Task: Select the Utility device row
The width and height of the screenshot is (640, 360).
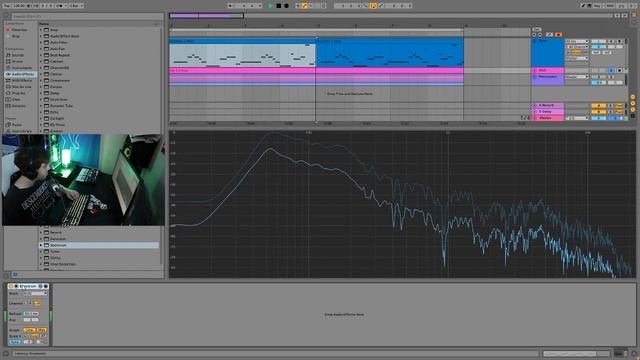Action: [99, 258]
